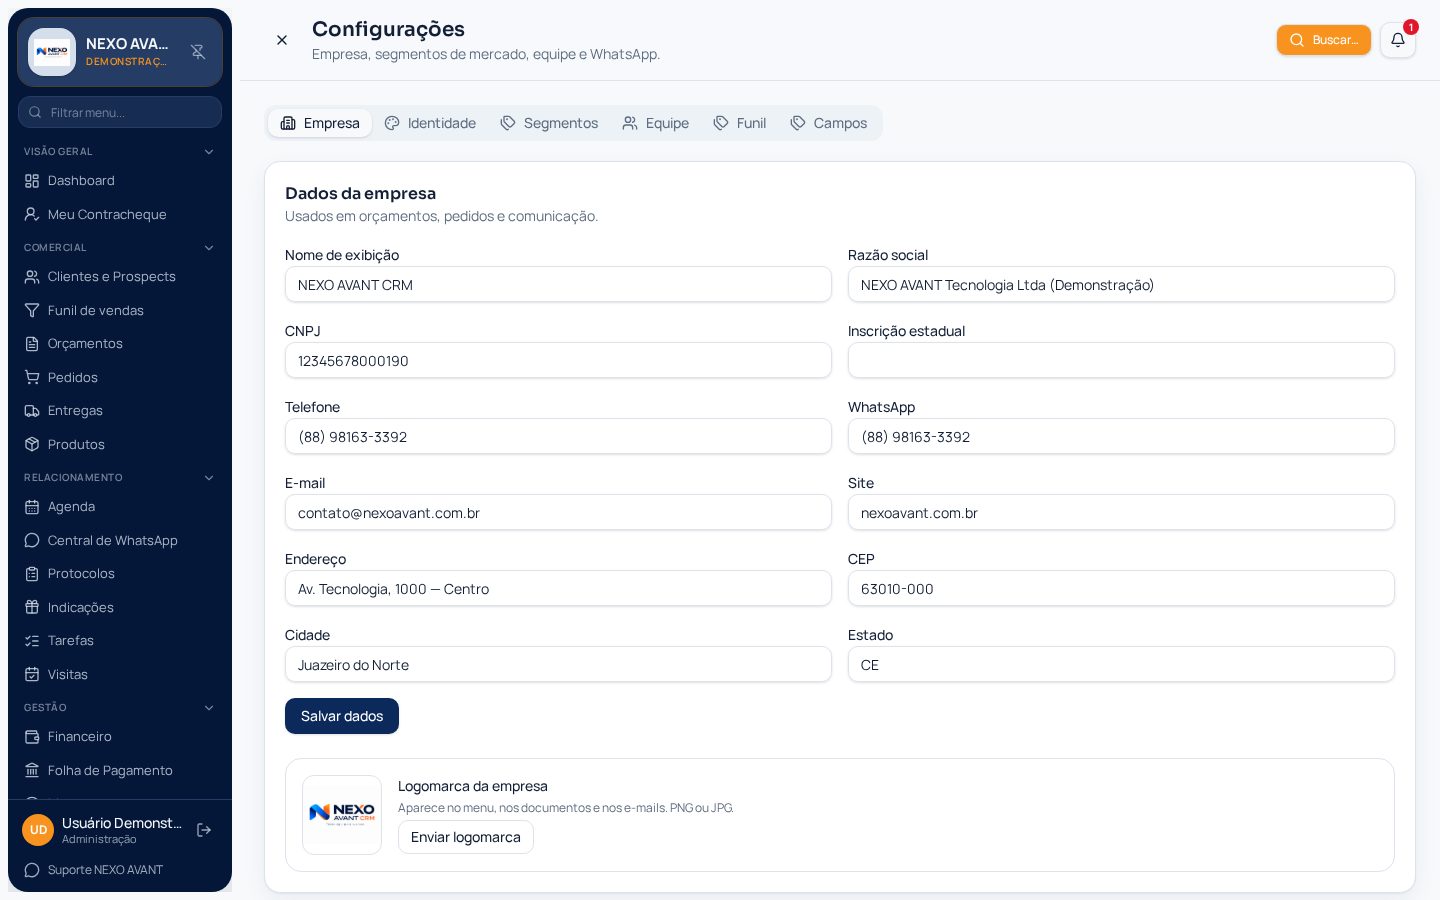
Task: Click the notification bell icon
Action: pyautogui.click(x=1398, y=40)
